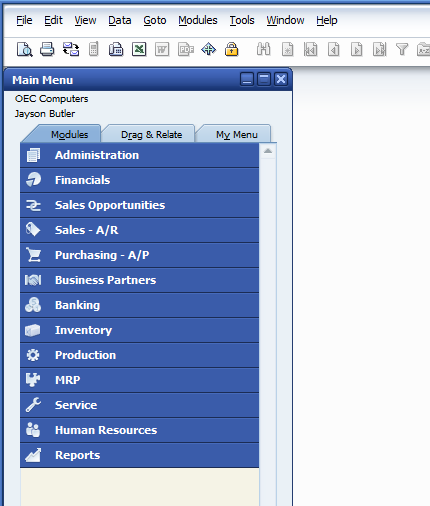Minimize the Main Menu window
The image size is (430, 506).
(247, 79)
